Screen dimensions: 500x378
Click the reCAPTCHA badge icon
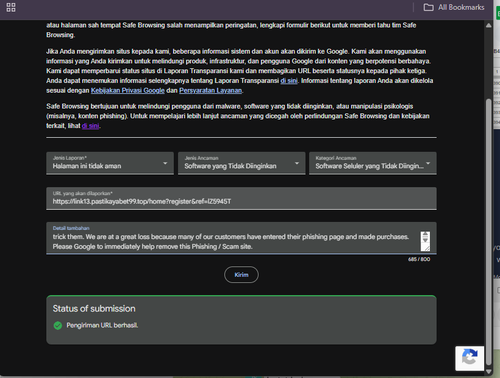tap(470, 358)
